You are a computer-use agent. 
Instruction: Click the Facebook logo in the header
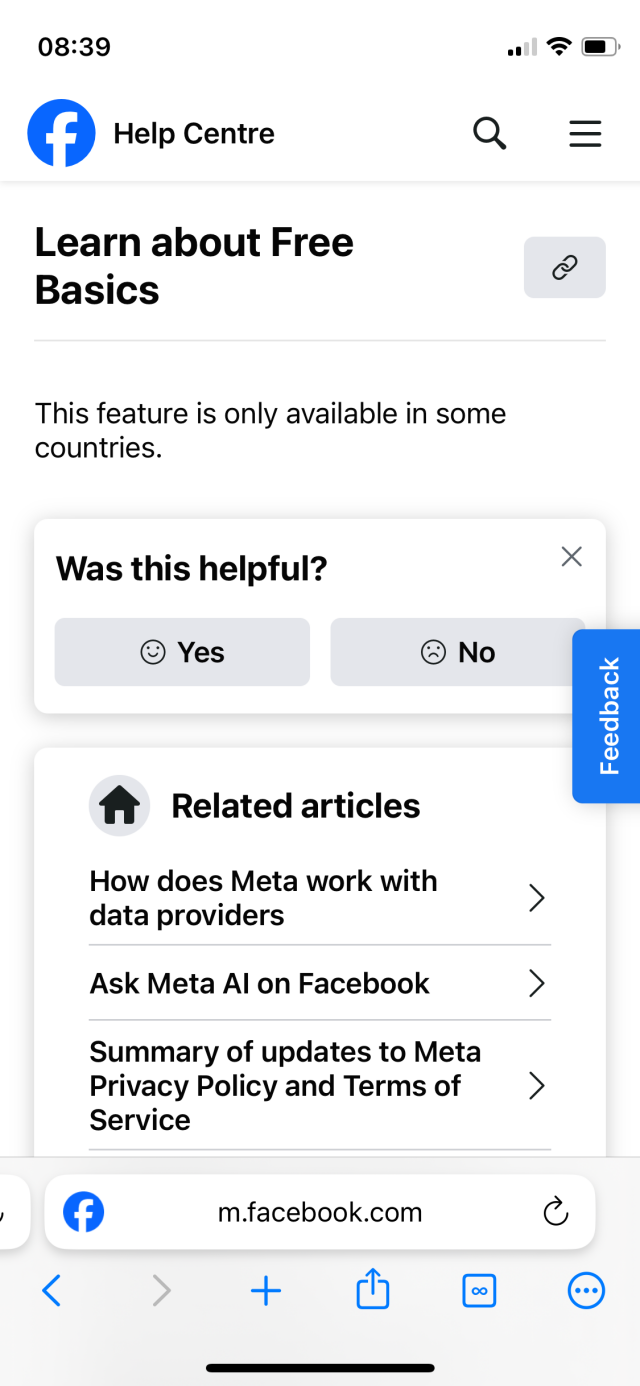(x=61, y=132)
